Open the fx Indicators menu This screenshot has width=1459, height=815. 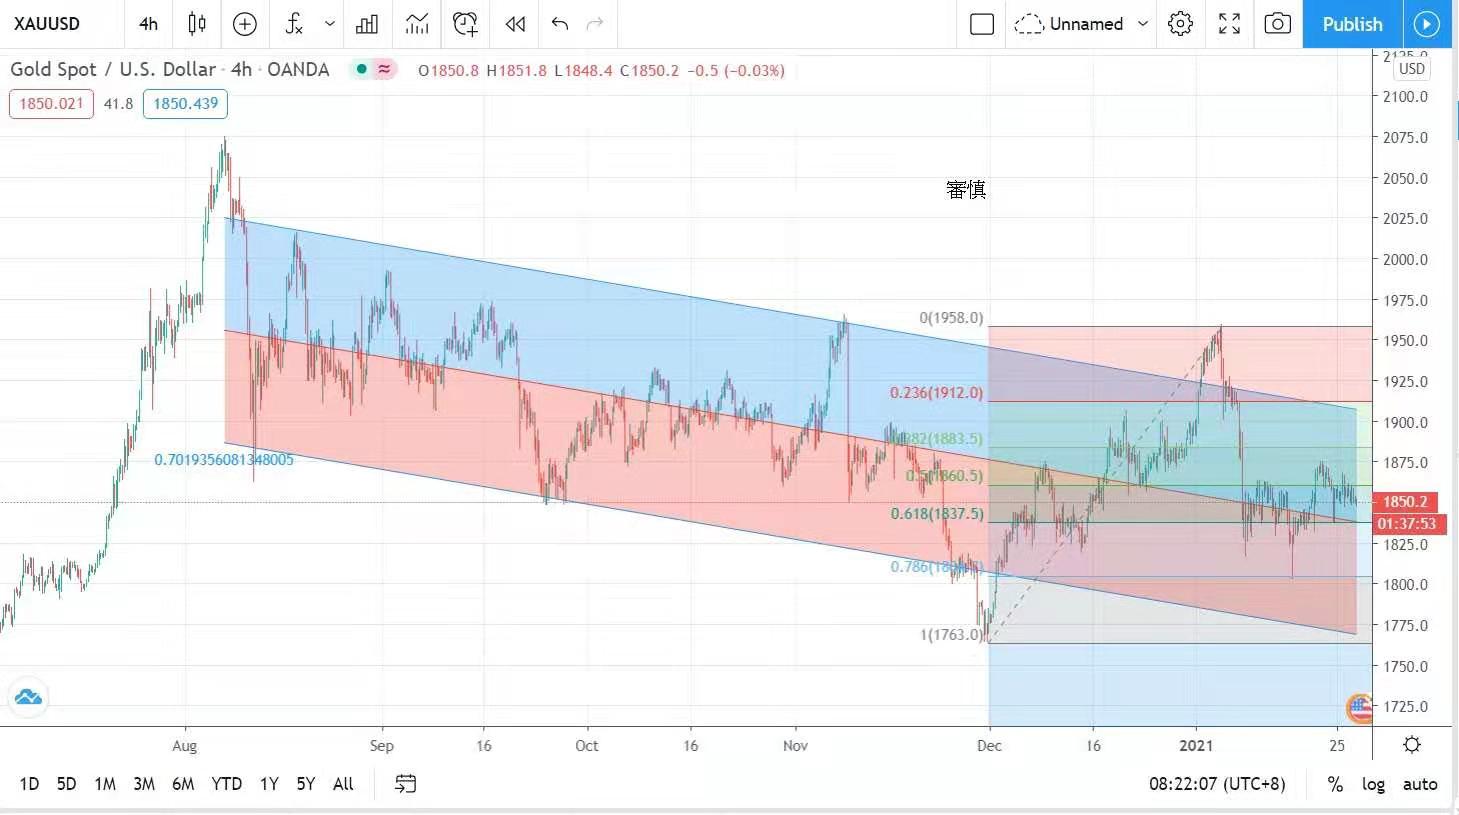click(294, 24)
